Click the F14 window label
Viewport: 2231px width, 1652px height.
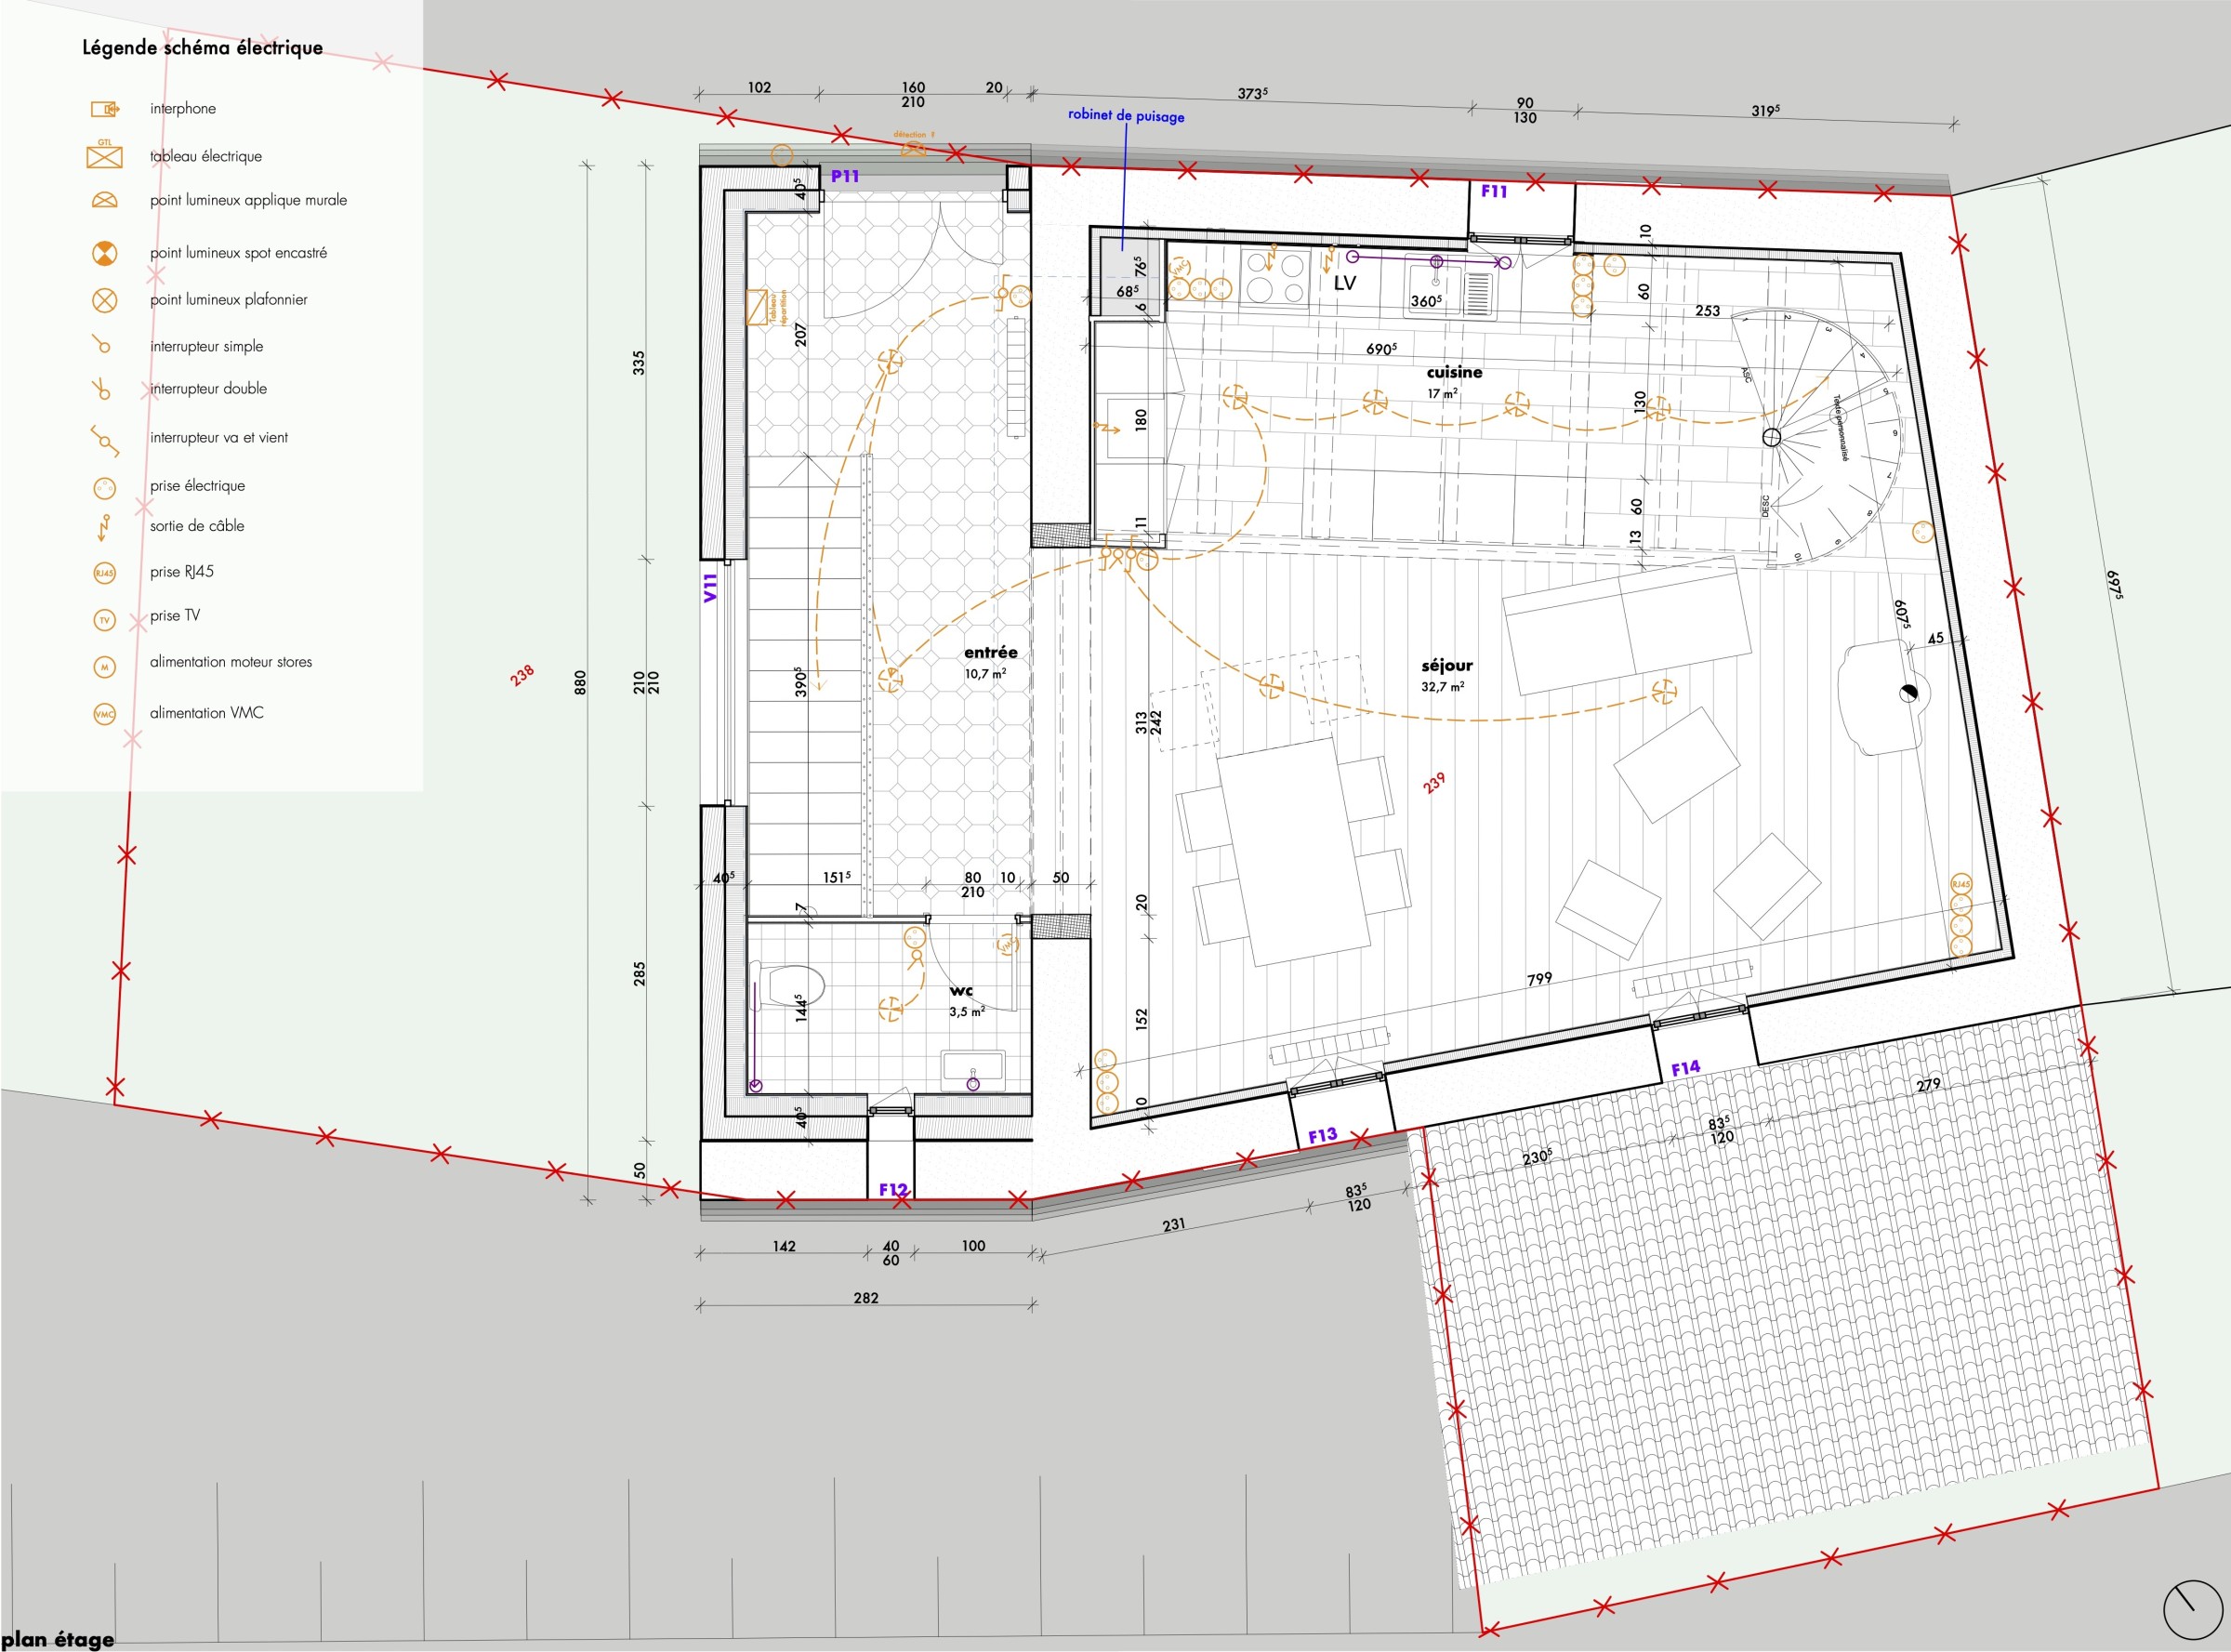click(1685, 1068)
